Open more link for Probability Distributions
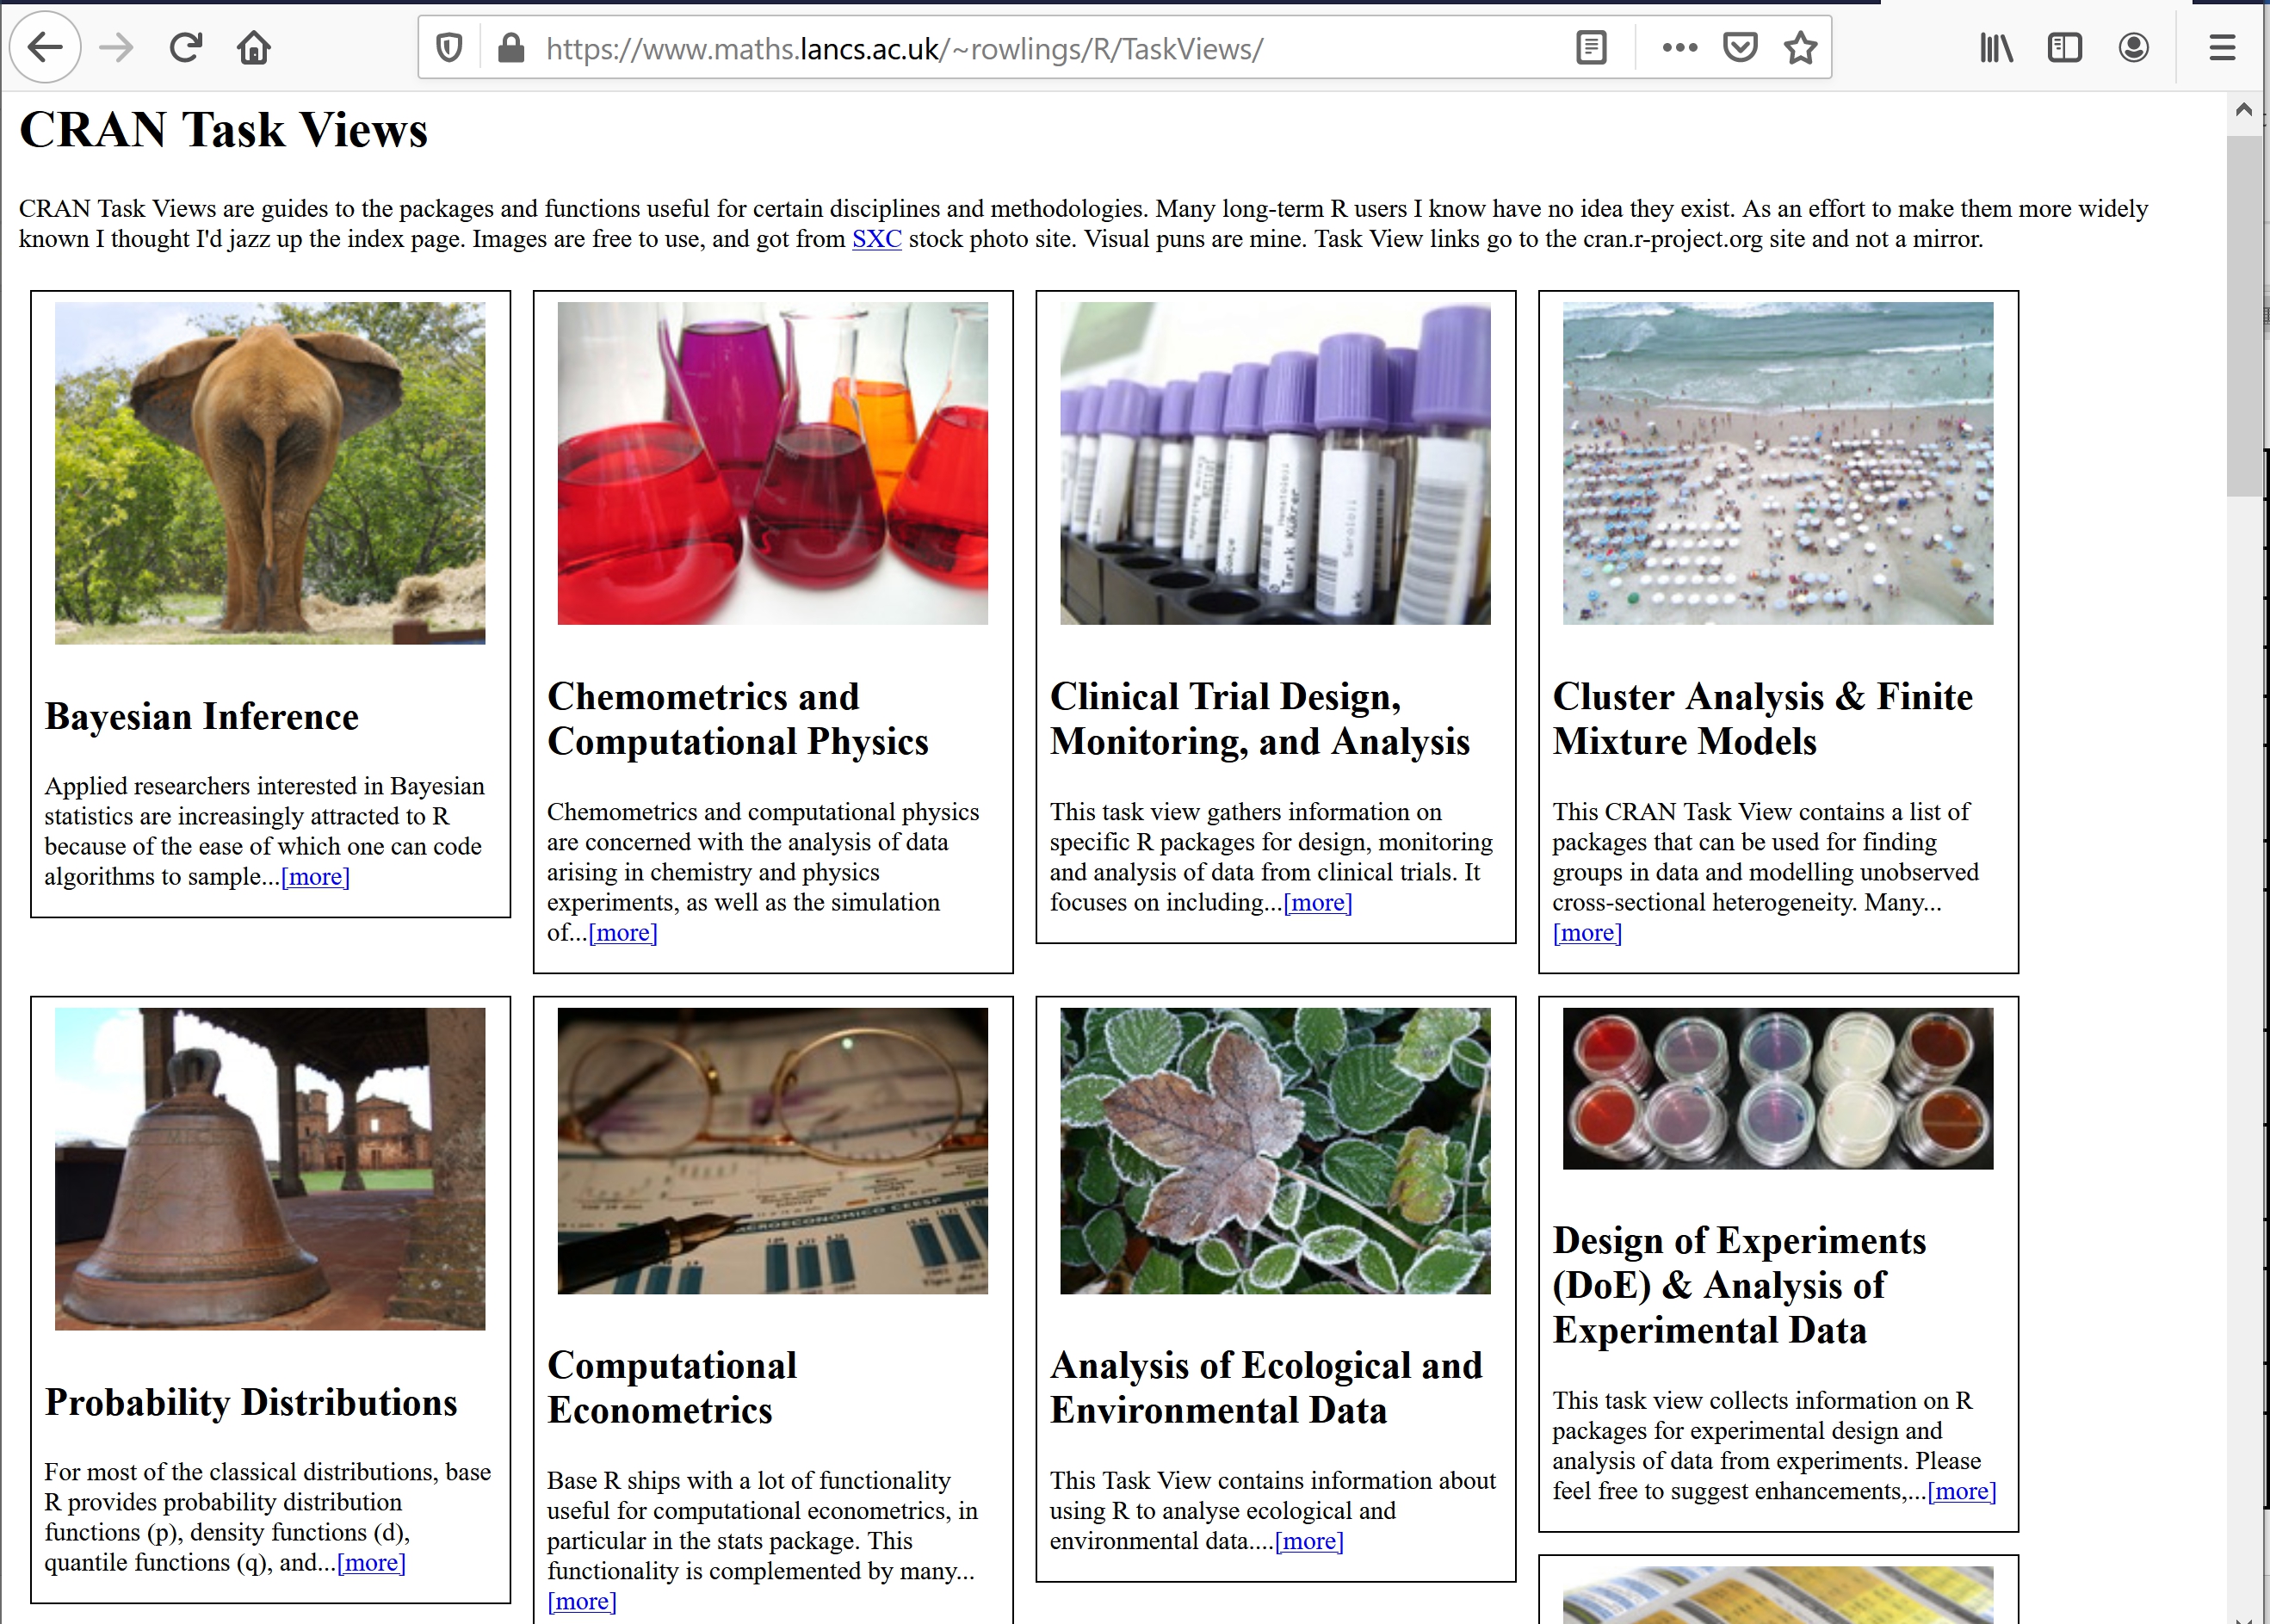This screenshot has width=2270, height=1624. click(x=371, y=1563)
